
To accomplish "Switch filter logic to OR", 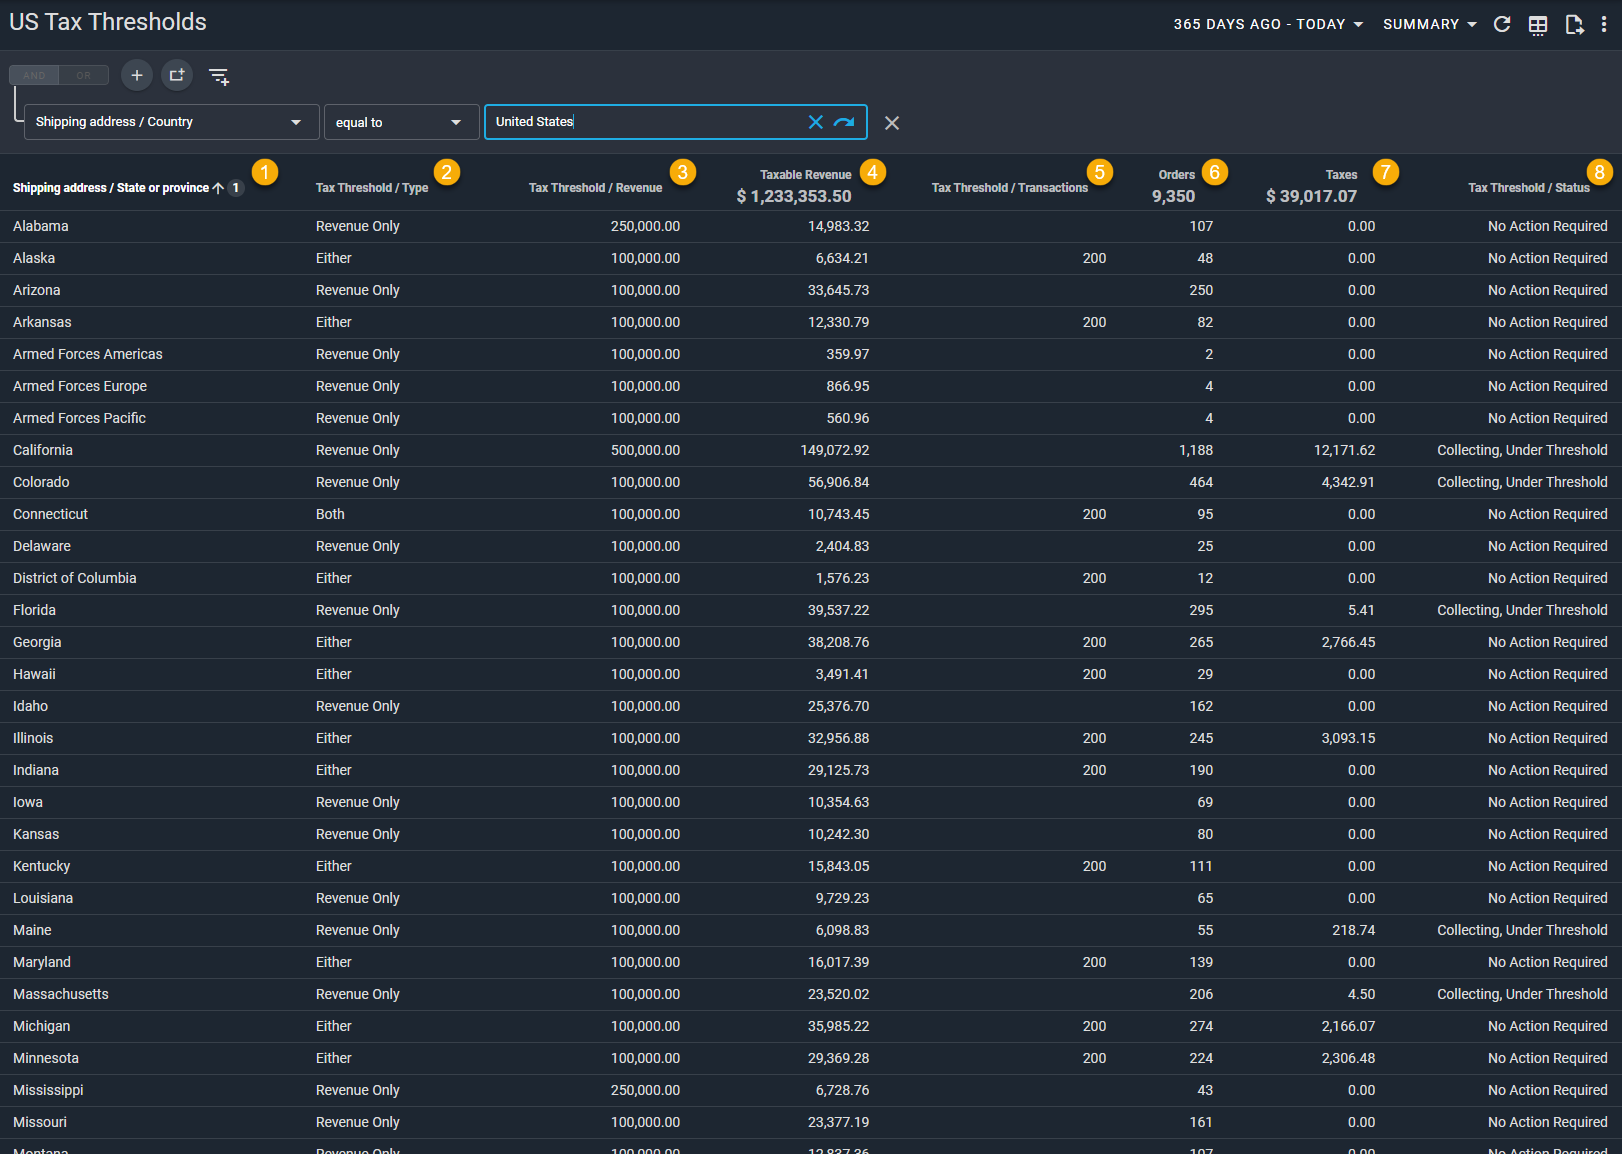I will 84,75.
